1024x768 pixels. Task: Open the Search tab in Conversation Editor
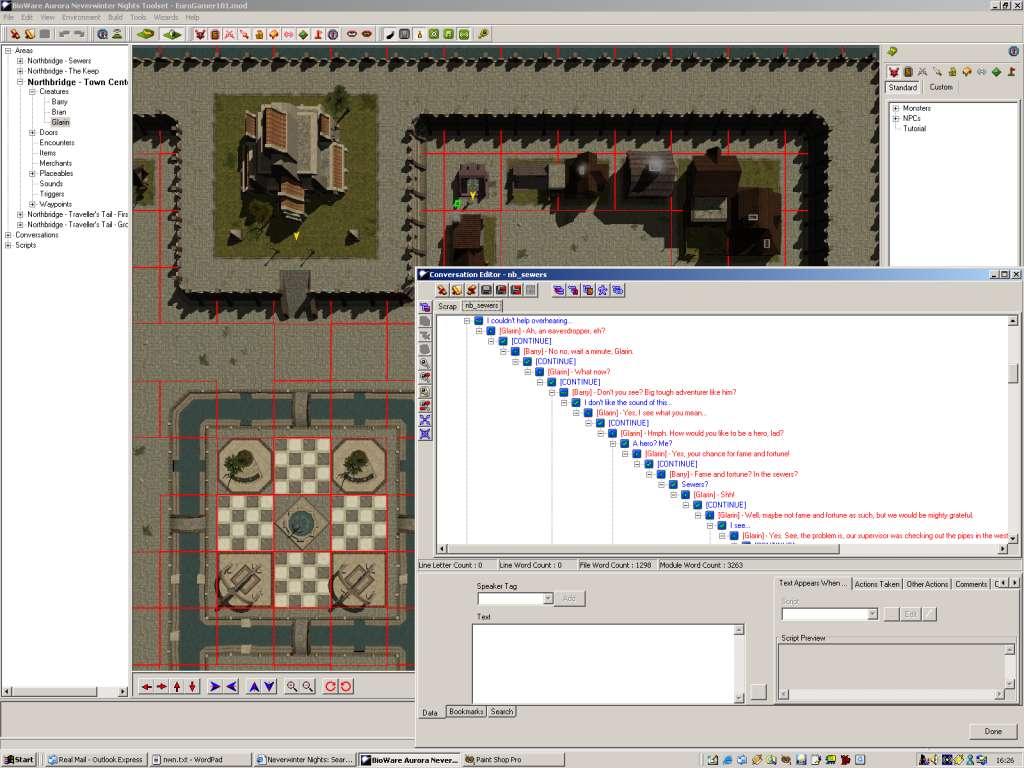502,712
